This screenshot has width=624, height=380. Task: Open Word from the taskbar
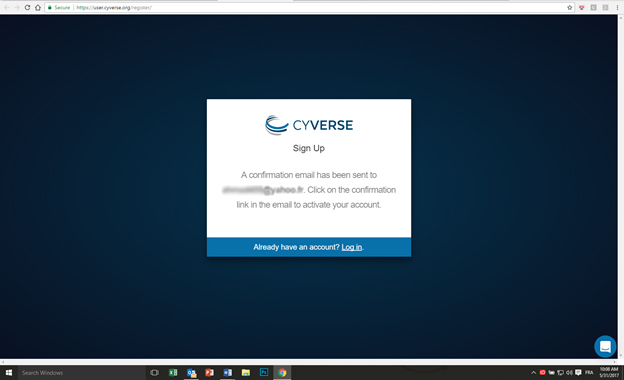tap(228, 373)
